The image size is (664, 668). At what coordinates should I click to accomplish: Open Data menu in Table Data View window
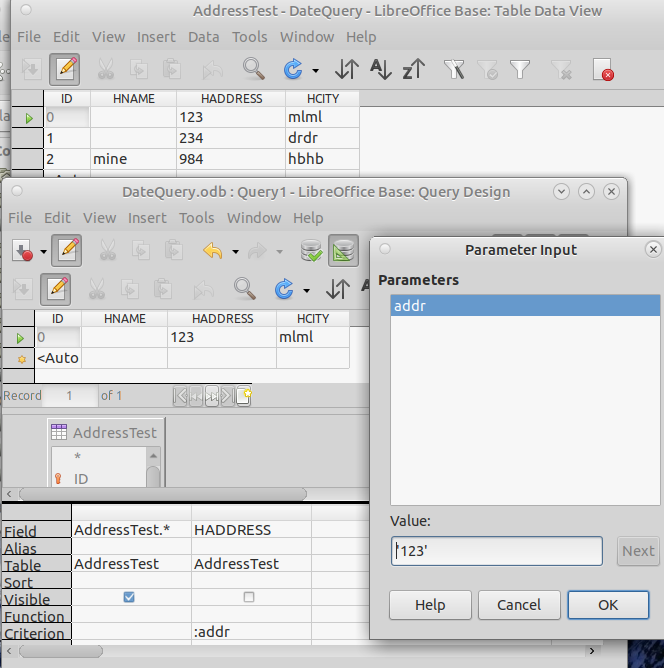coord(204,37)
